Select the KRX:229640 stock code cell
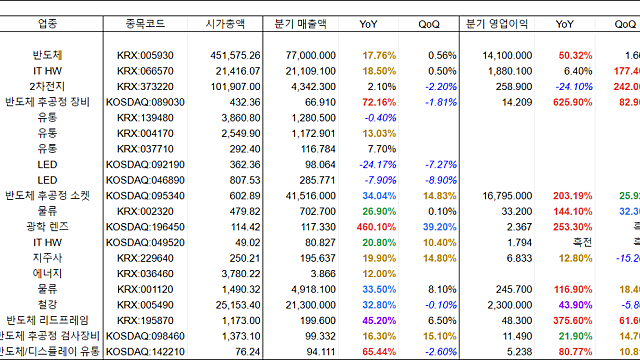Image resolution: width=640 pixels, height=360 pixels. click(x=145, y=258)
